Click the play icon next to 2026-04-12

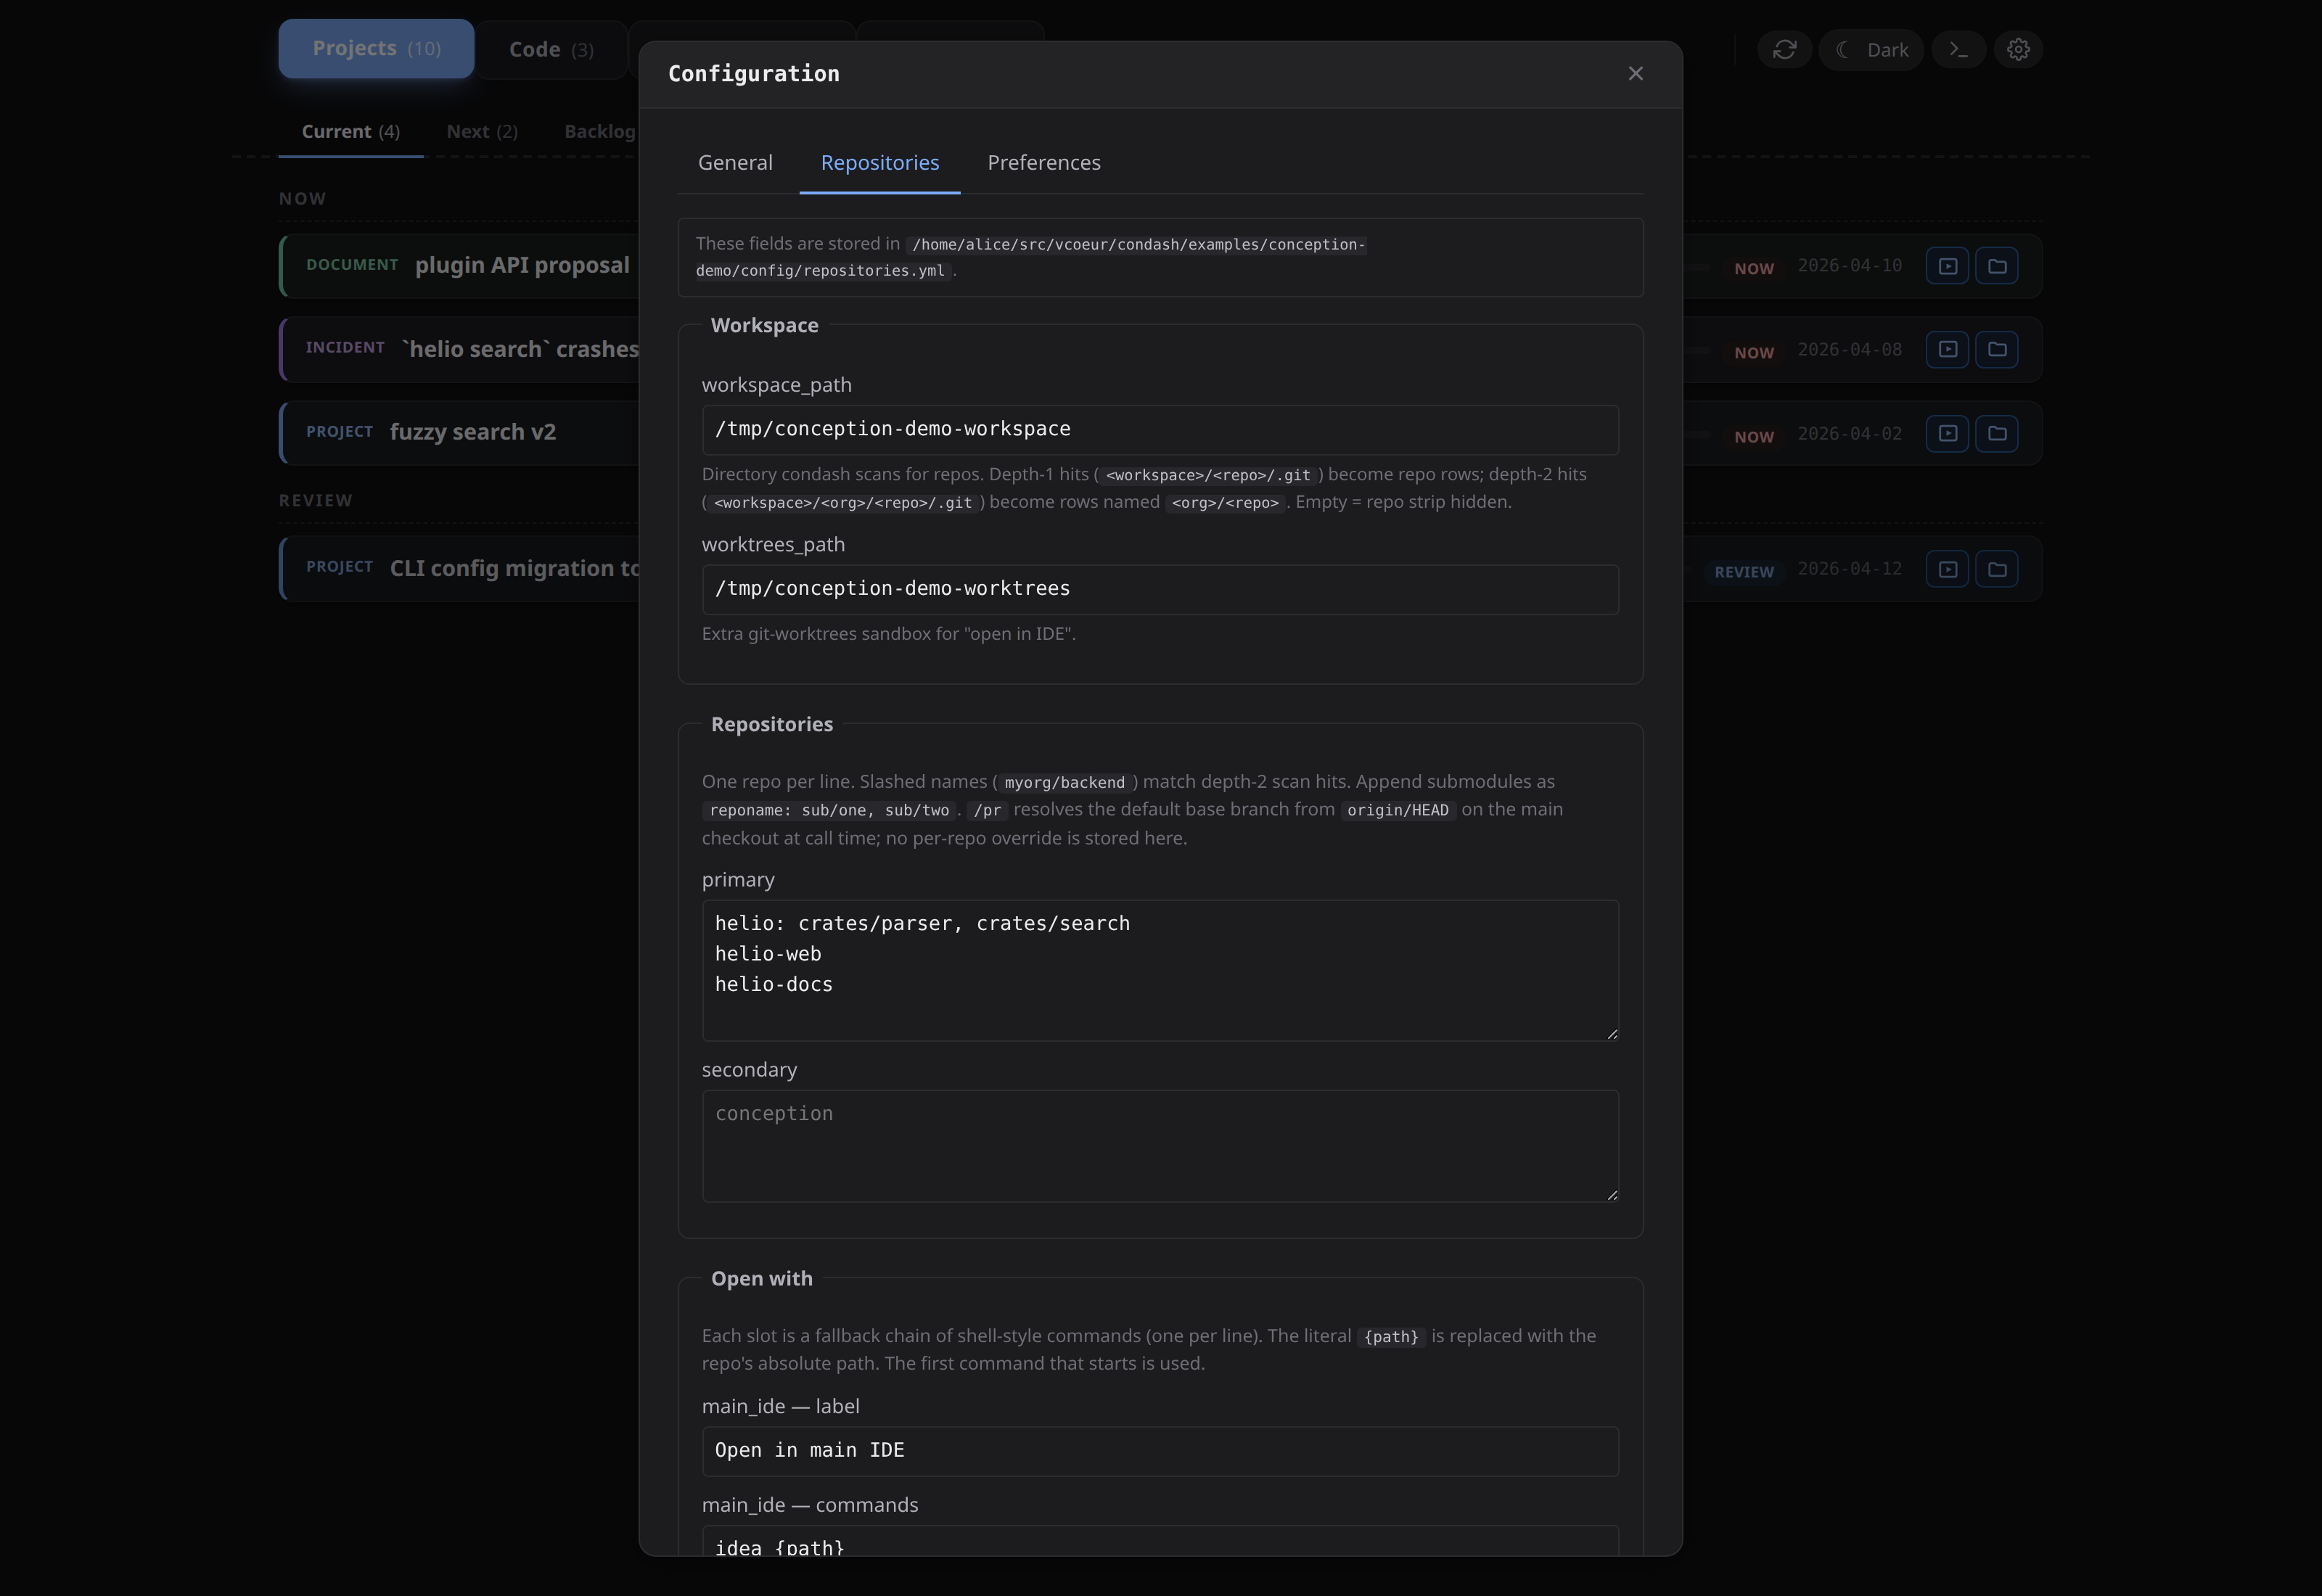coord(1948,569)
